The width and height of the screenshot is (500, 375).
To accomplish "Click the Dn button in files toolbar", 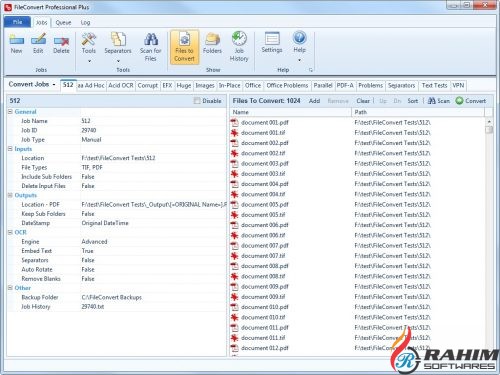I will [x=397, y=101].
